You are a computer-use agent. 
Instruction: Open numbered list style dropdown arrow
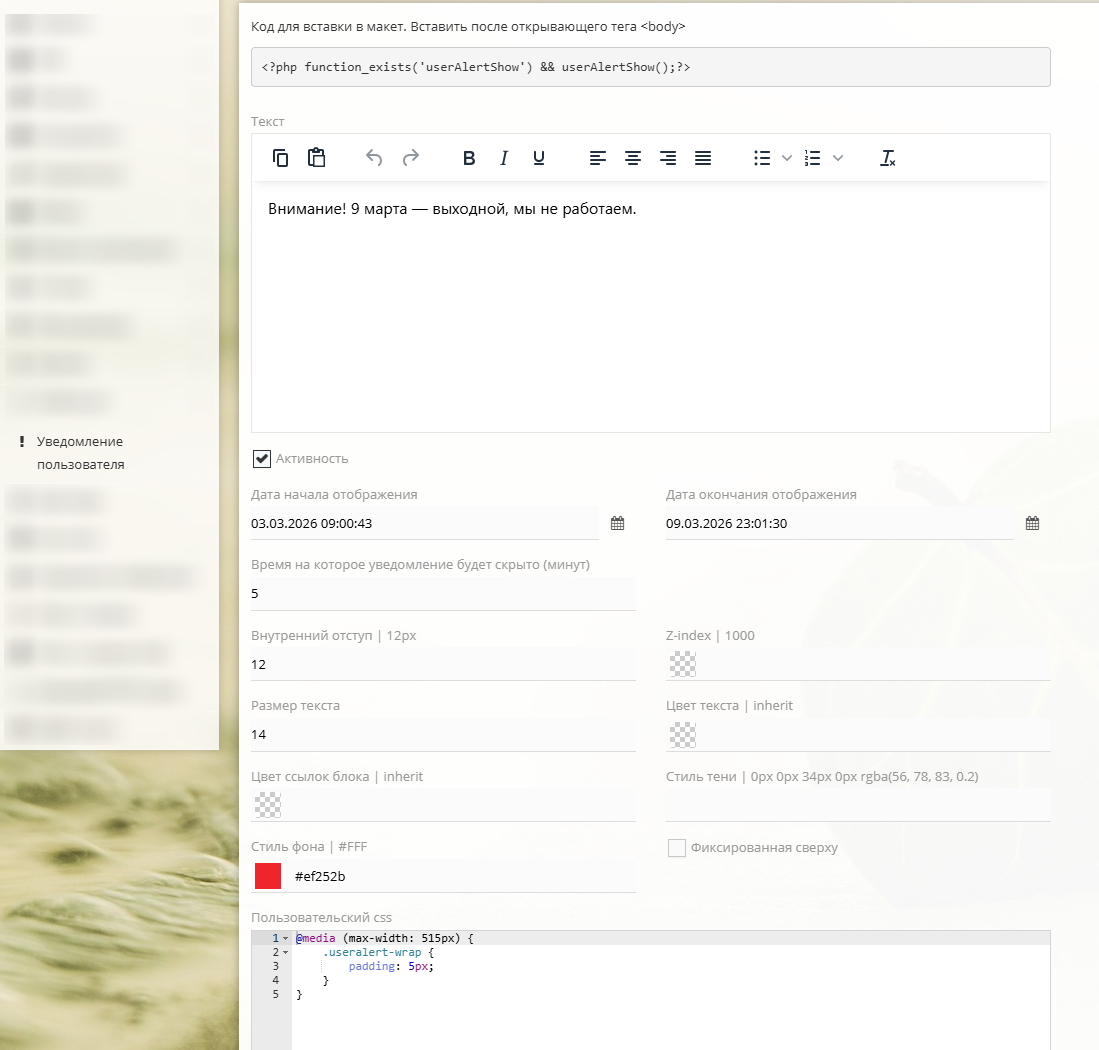tap(838, 158)
